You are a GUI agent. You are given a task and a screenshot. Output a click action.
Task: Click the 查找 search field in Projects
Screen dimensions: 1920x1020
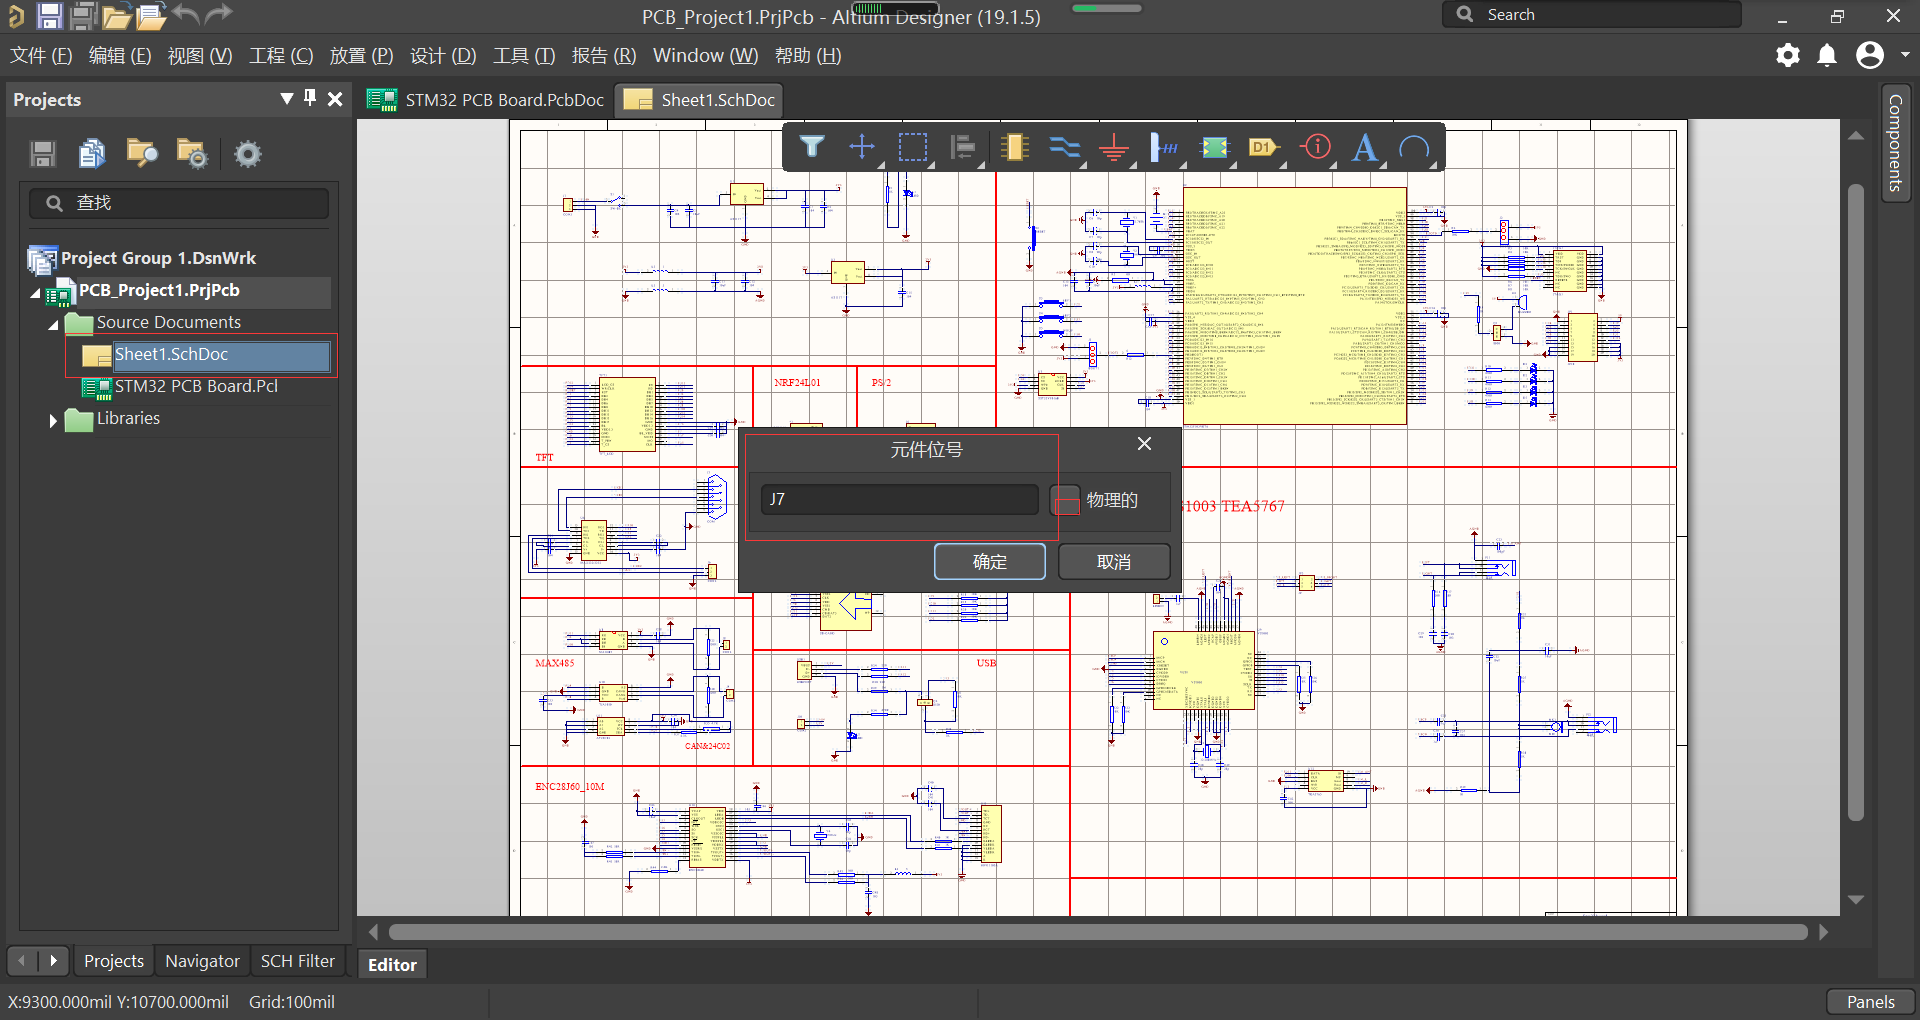point(179,203)
